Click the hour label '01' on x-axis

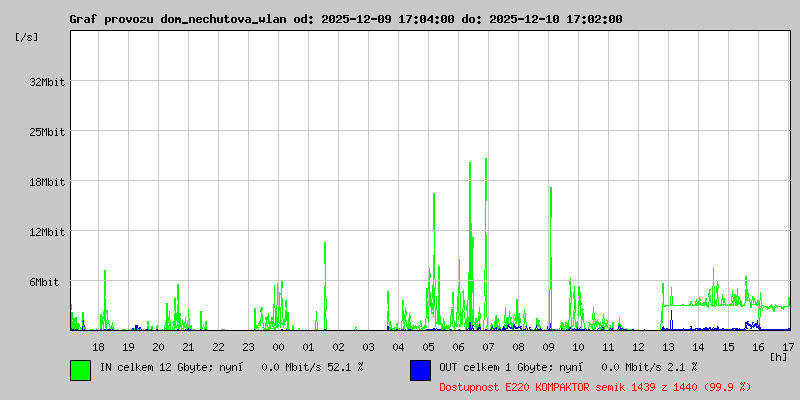click(308, 347)
